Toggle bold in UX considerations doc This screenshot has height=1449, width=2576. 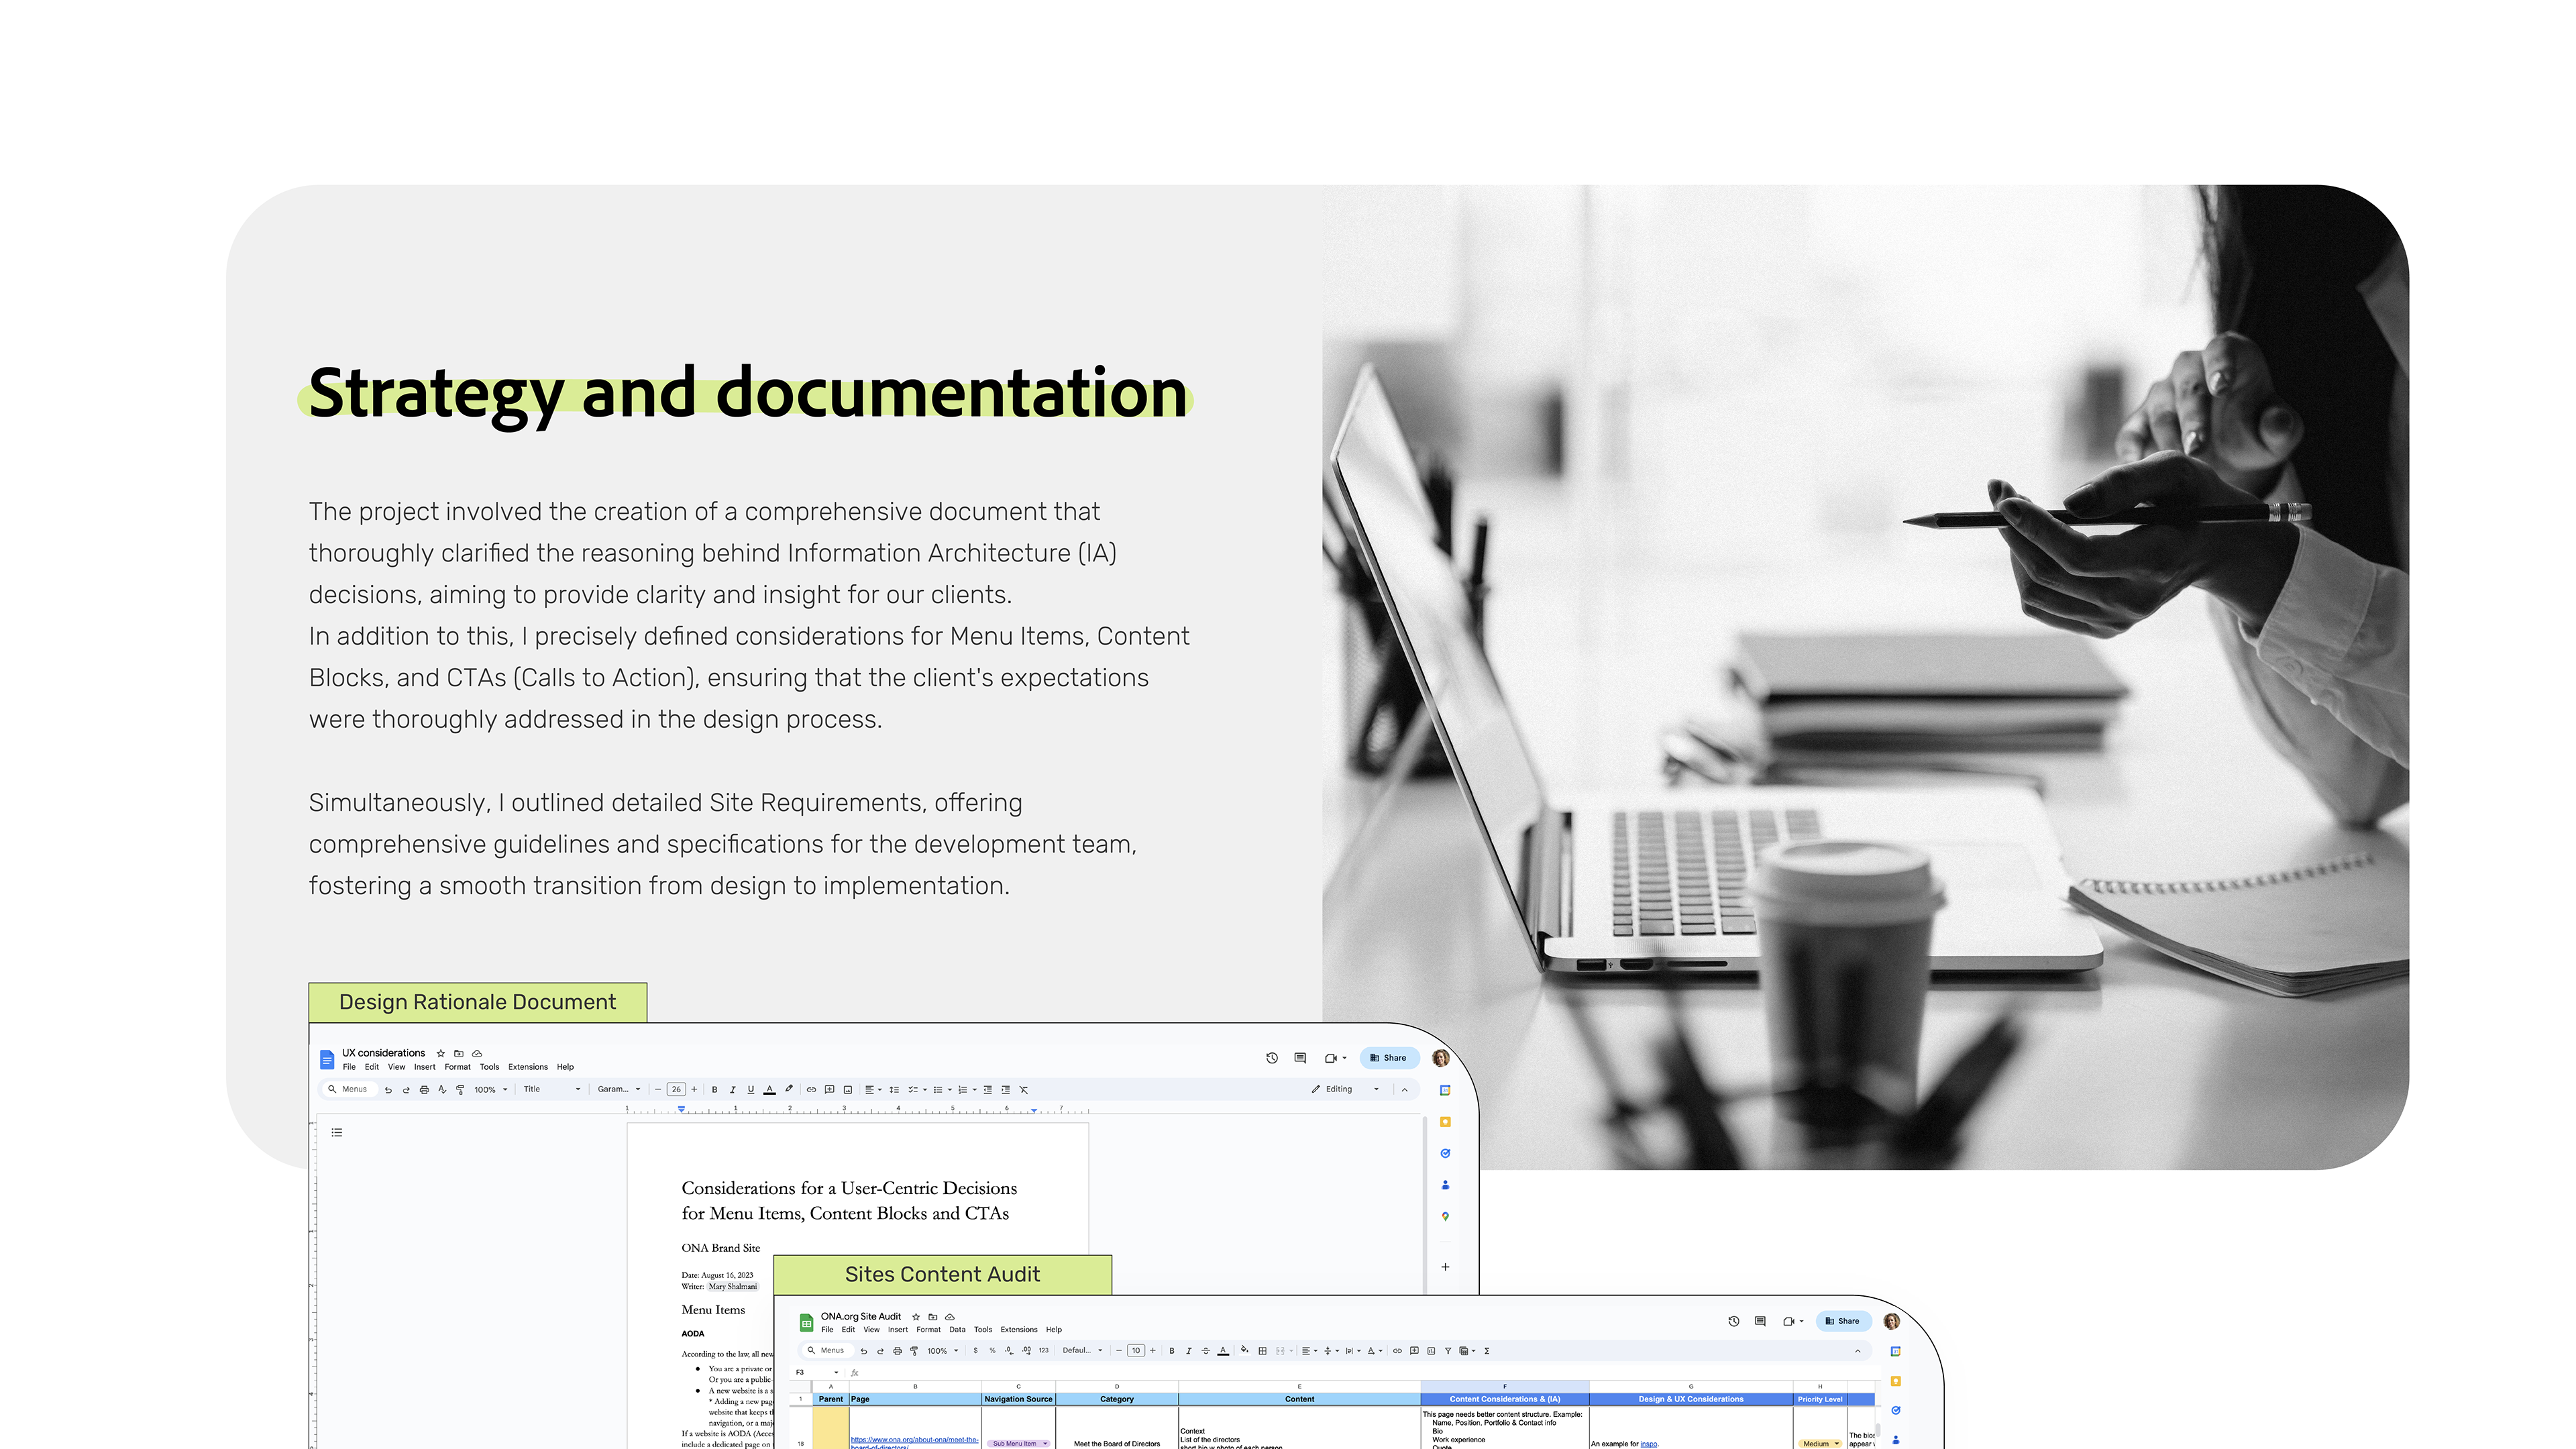(x=714, y=1089)
